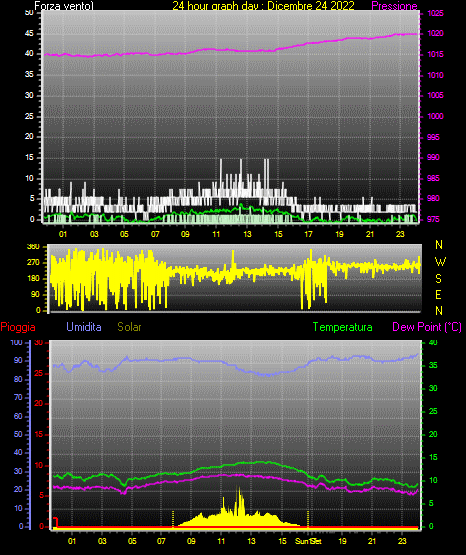Select the '990' pressure axis value
This screenshot has height=555, width=466.
click(433, 158)
